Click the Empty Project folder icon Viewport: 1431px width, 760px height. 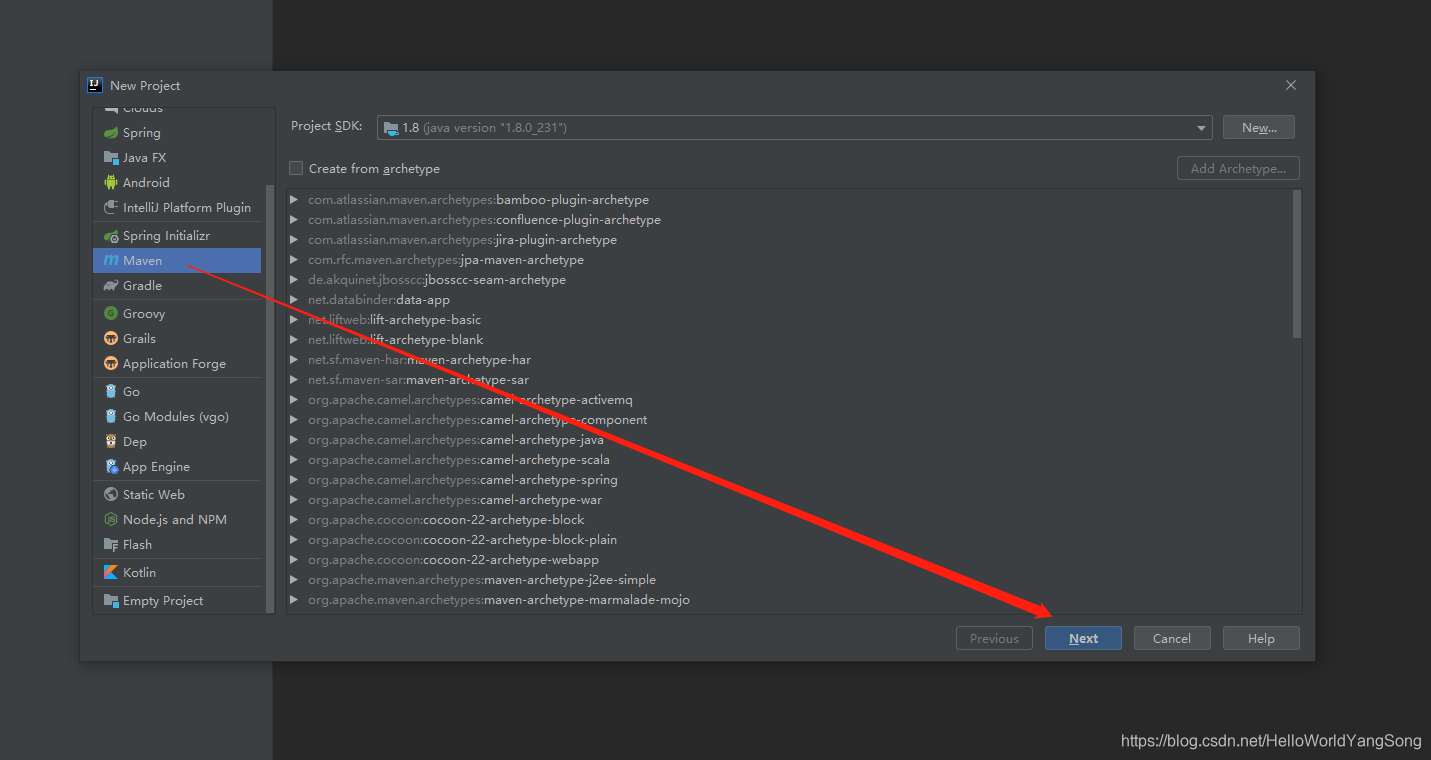tap(111, 601)
